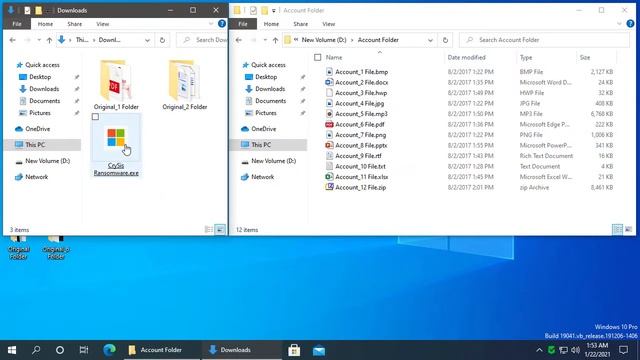The height and width of the screenshot is (360, 640).
Task: Open address history dropdown in Account Folder
Action: pyautogui.click(x=430, y=40)
